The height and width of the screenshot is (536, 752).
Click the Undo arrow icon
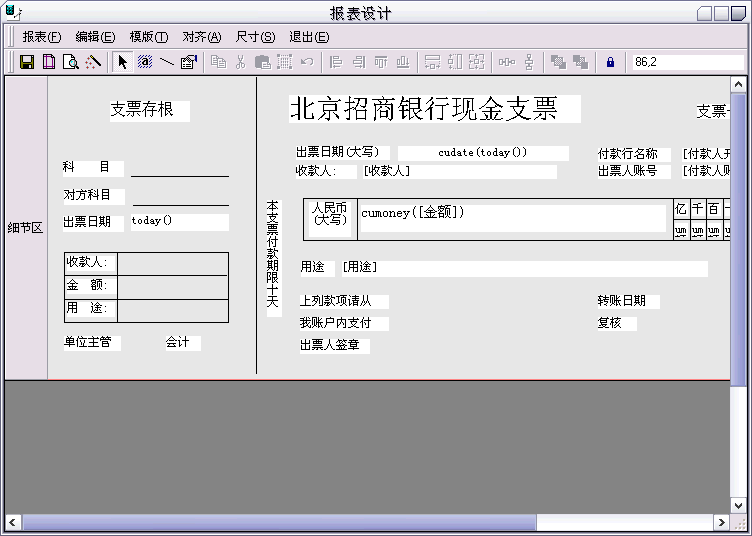307,62
